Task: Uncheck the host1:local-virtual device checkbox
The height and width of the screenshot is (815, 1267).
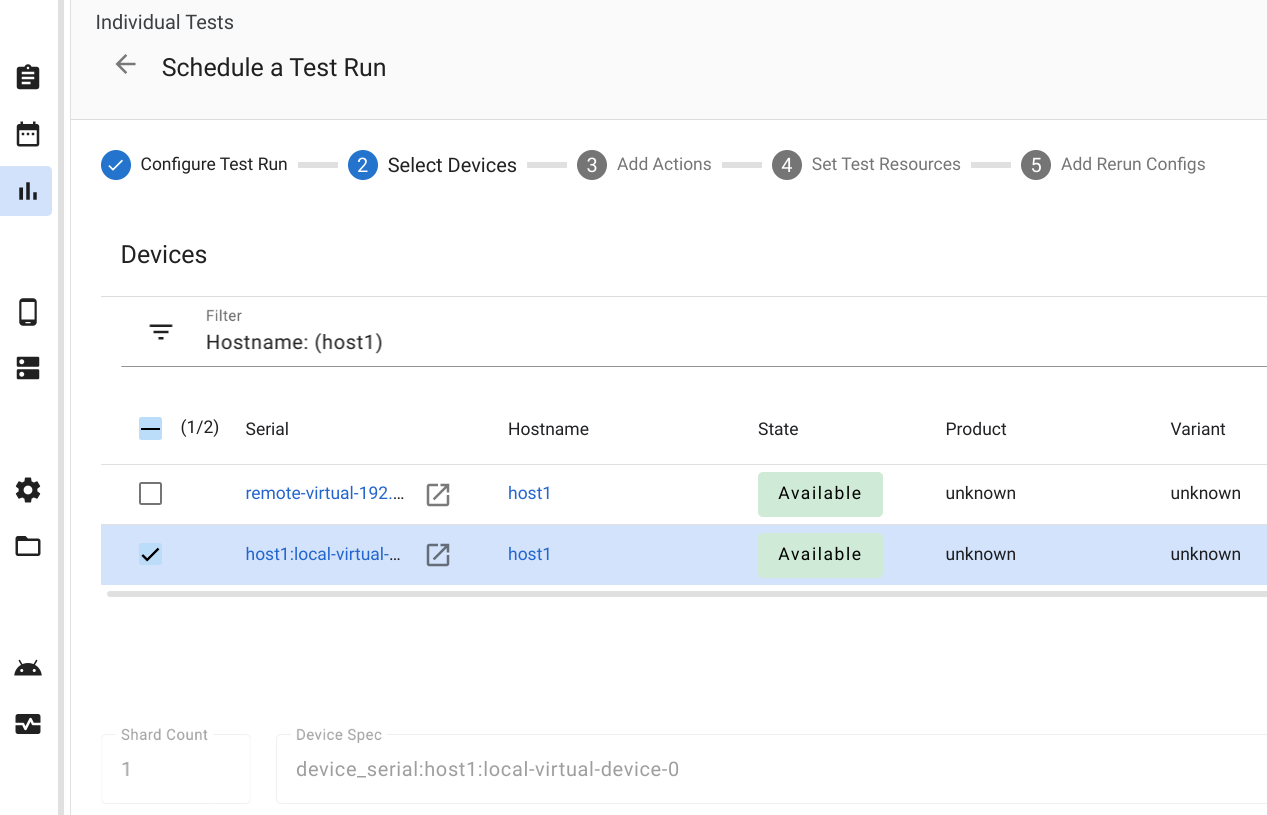Action: pyautogui.click(x=150, y=554)
